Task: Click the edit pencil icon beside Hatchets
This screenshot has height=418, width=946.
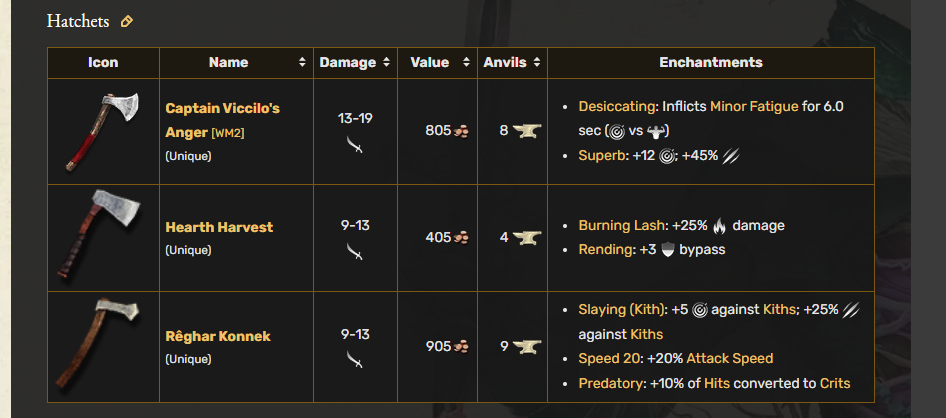Action: tap(126, 22)
